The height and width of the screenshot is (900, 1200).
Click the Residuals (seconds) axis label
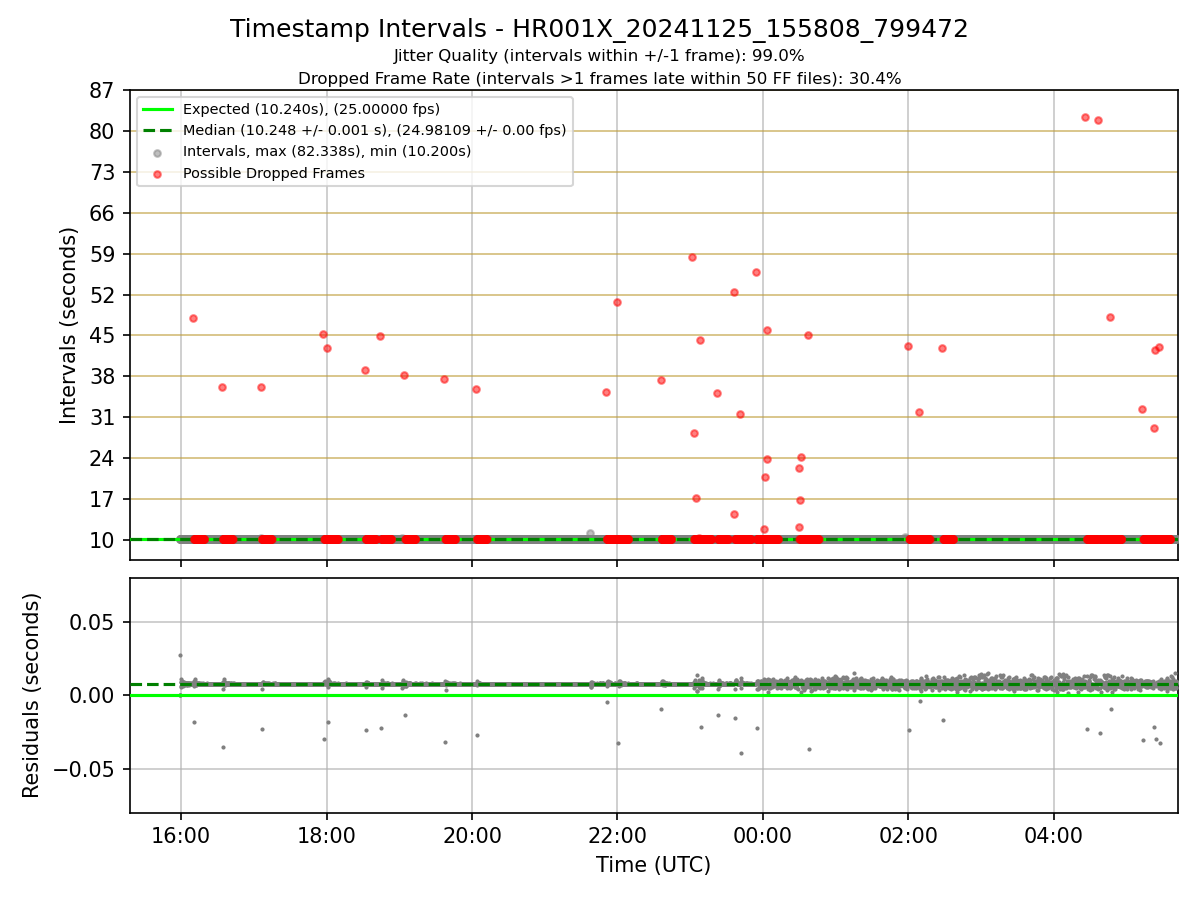click(x=32, y=695)
